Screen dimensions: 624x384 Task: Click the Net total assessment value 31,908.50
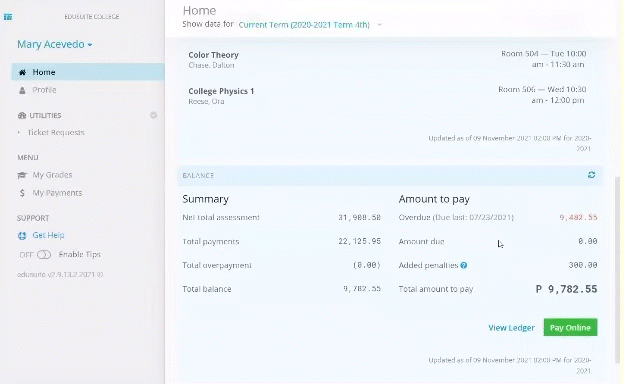359,218
